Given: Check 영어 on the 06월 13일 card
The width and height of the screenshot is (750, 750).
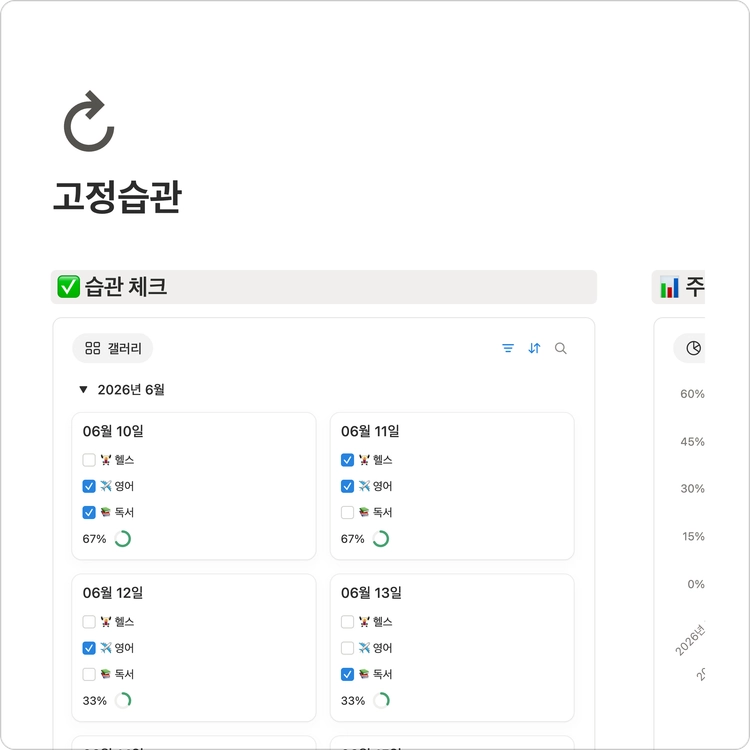Looking at the screenshot, I should [347, 648].
